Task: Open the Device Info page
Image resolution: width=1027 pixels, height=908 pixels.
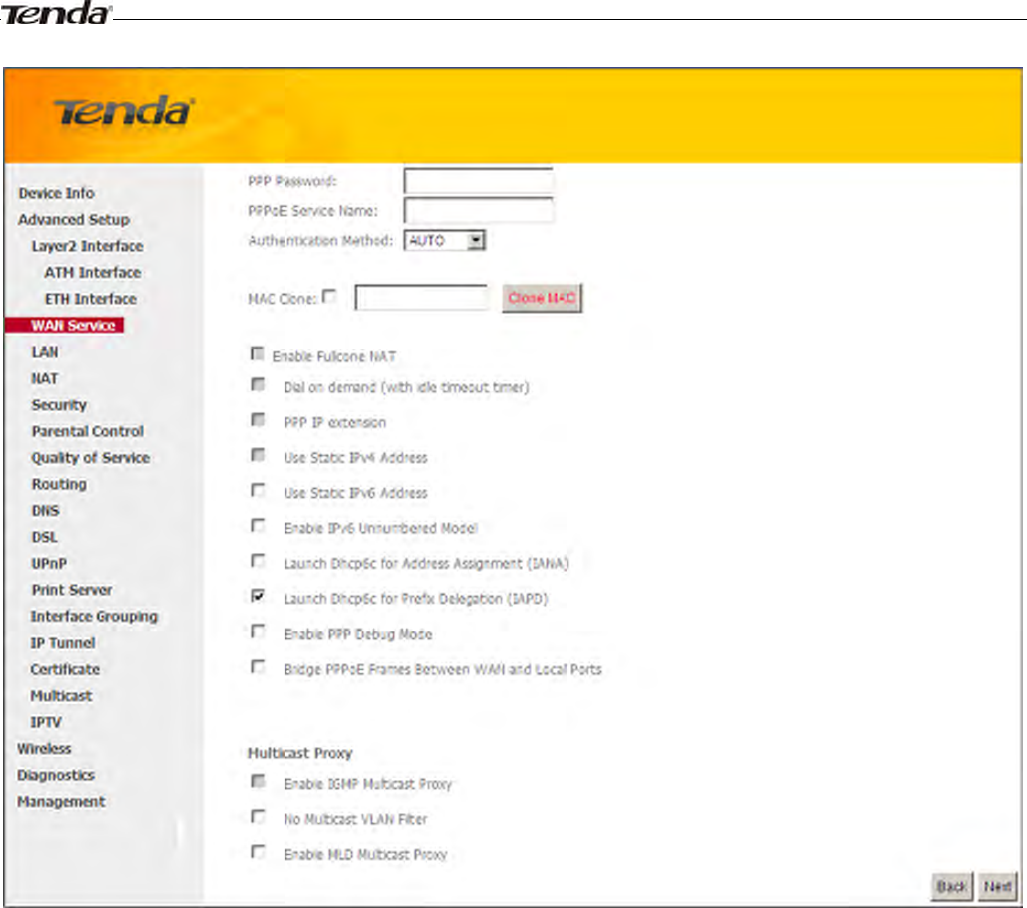Action: tap(56, 193)
